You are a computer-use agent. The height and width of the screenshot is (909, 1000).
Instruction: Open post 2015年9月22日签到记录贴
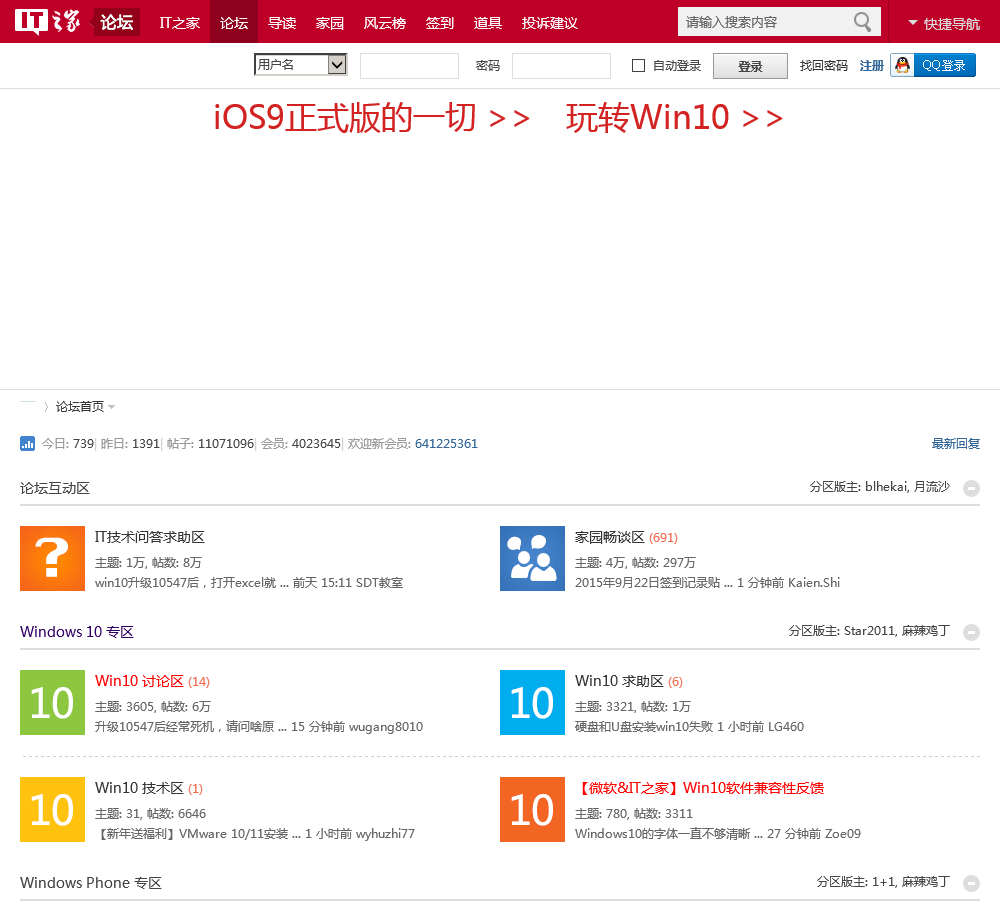[654, 582]
